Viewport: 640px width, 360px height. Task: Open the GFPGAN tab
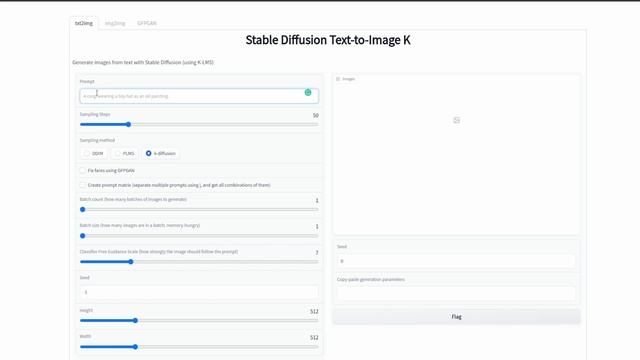[147, 23]
